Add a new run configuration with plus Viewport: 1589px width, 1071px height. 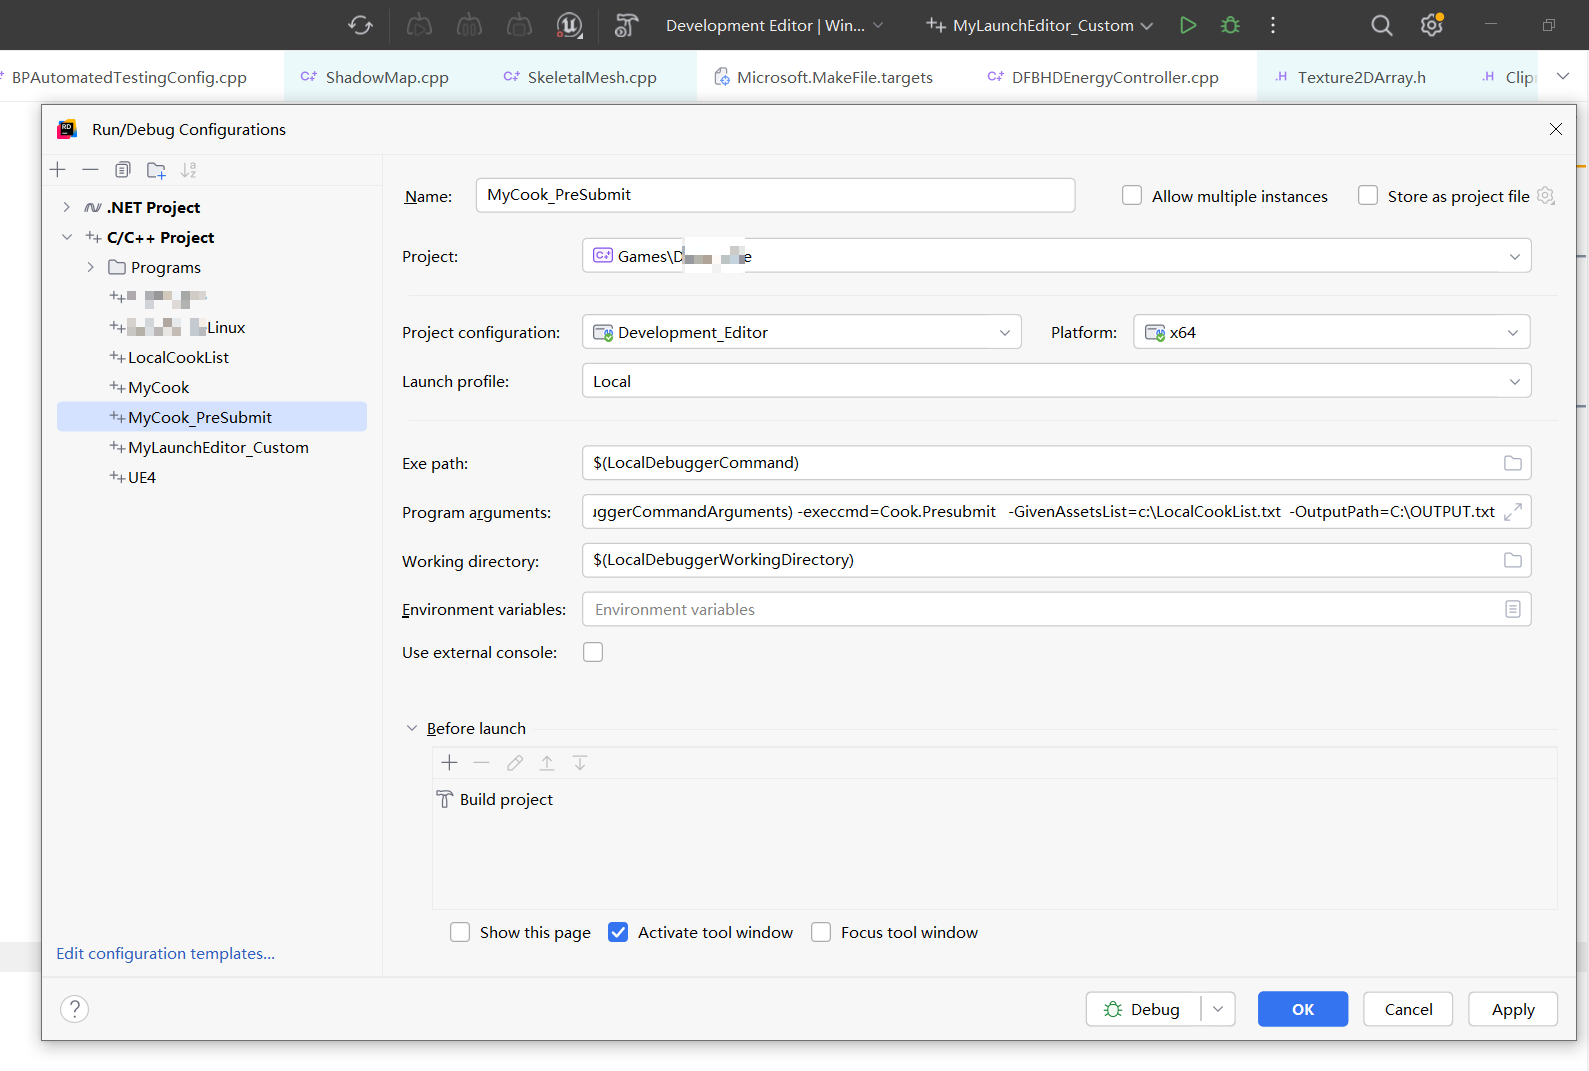(x=58, y=170)
